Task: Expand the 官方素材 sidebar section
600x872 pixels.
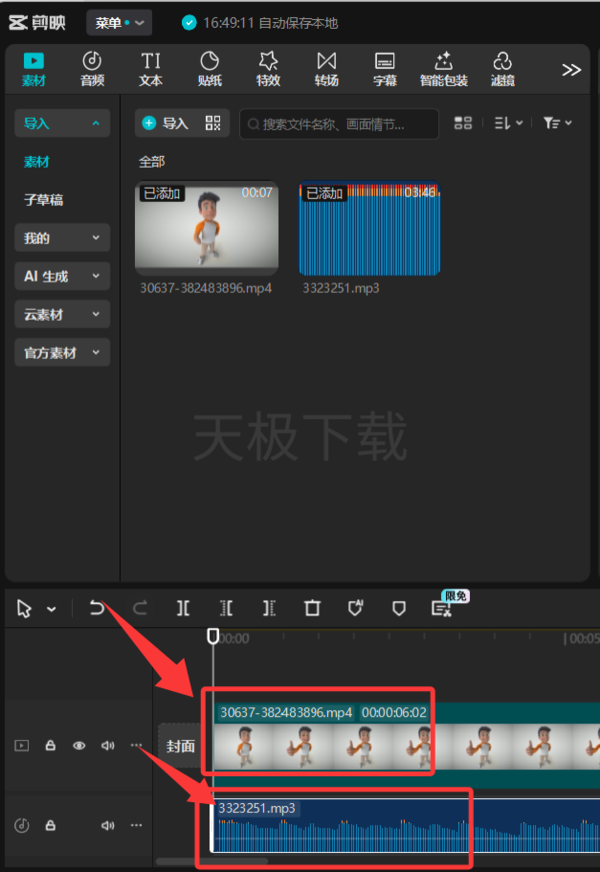Action: [62, 353]
